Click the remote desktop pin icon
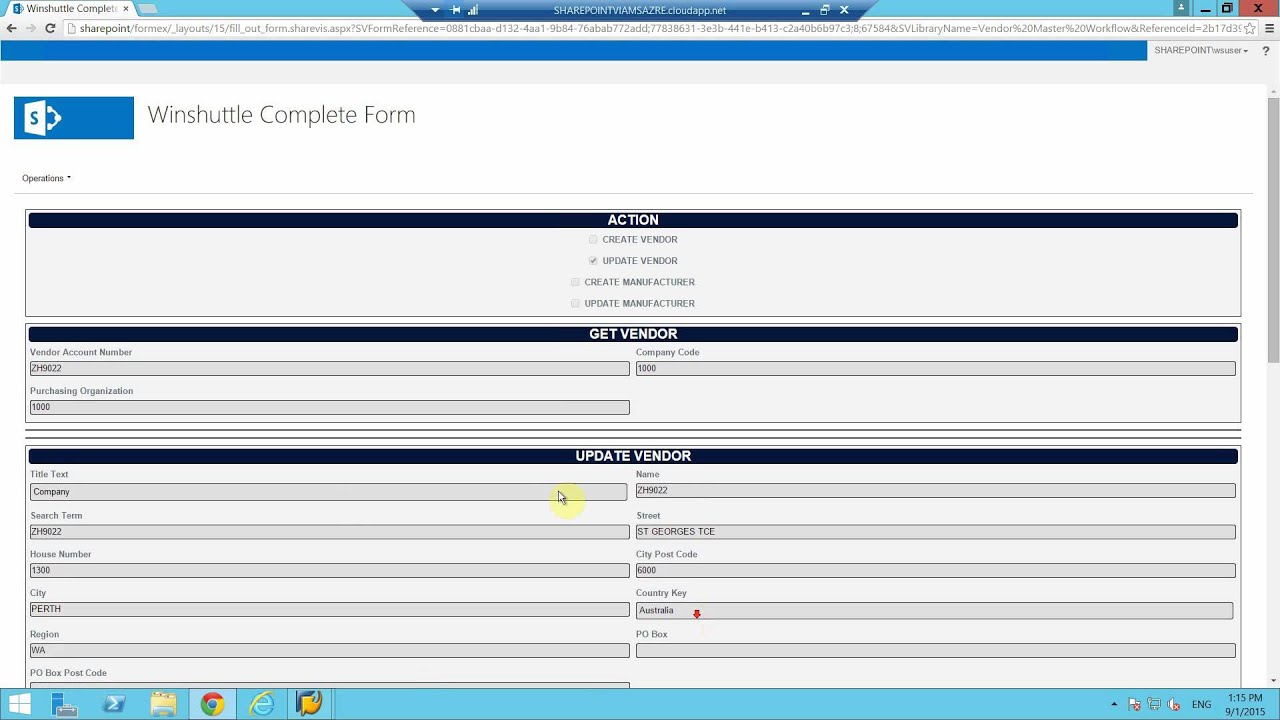 coord(455,10)
